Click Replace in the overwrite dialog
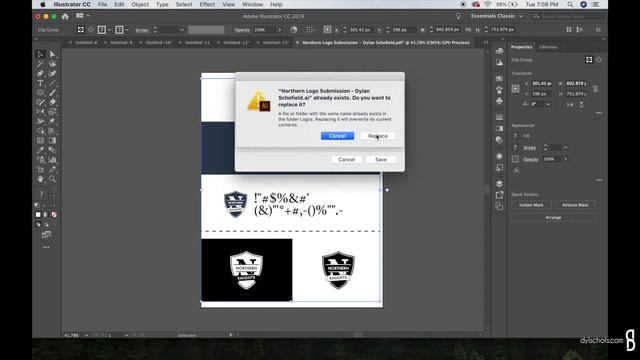640x360 pixels. click(x=378, y=136)
